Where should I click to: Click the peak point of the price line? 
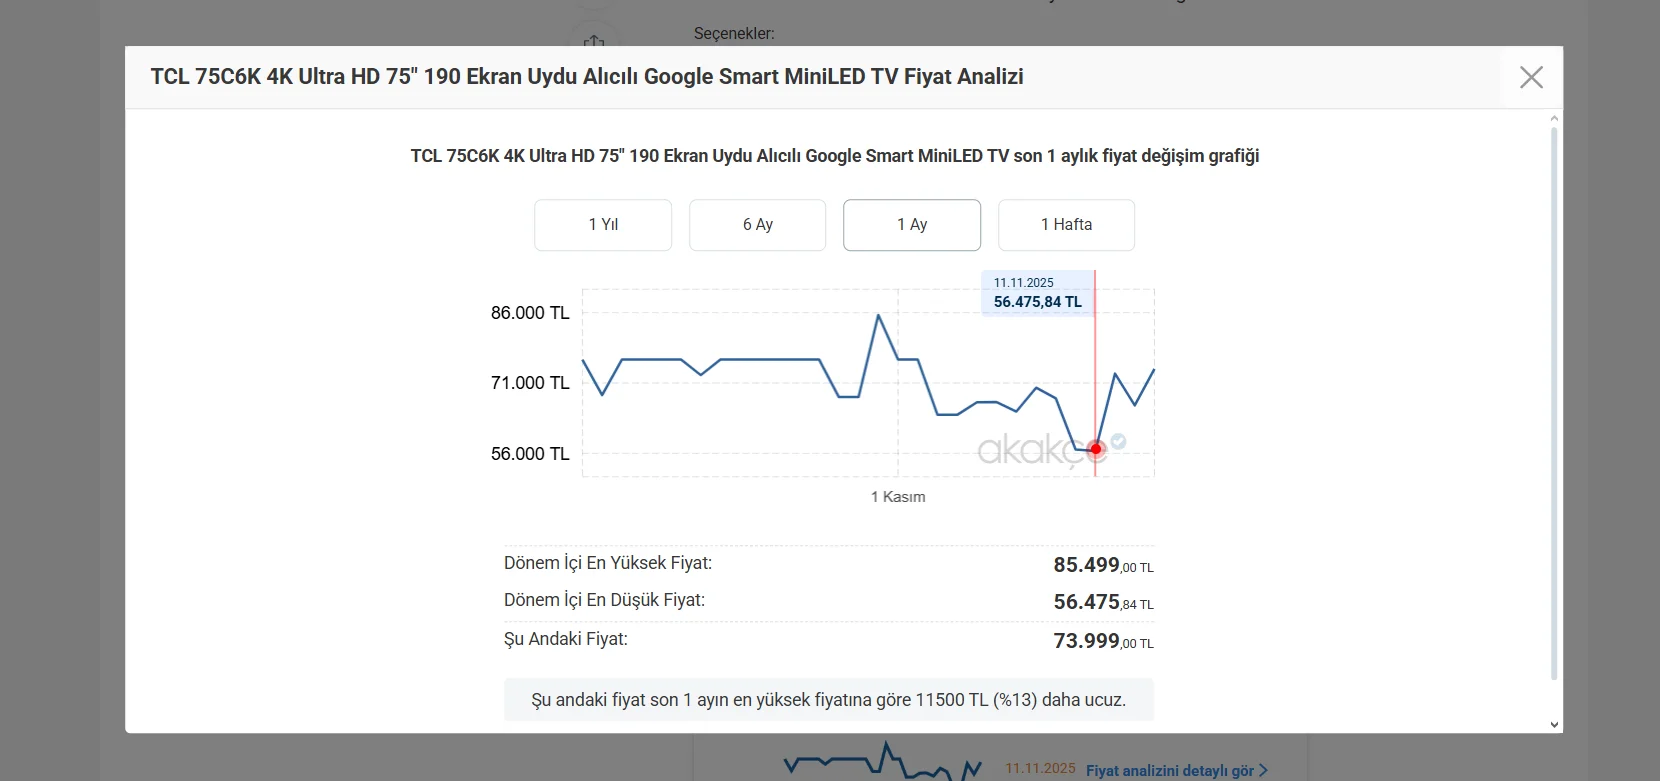(x=879, y=316)
